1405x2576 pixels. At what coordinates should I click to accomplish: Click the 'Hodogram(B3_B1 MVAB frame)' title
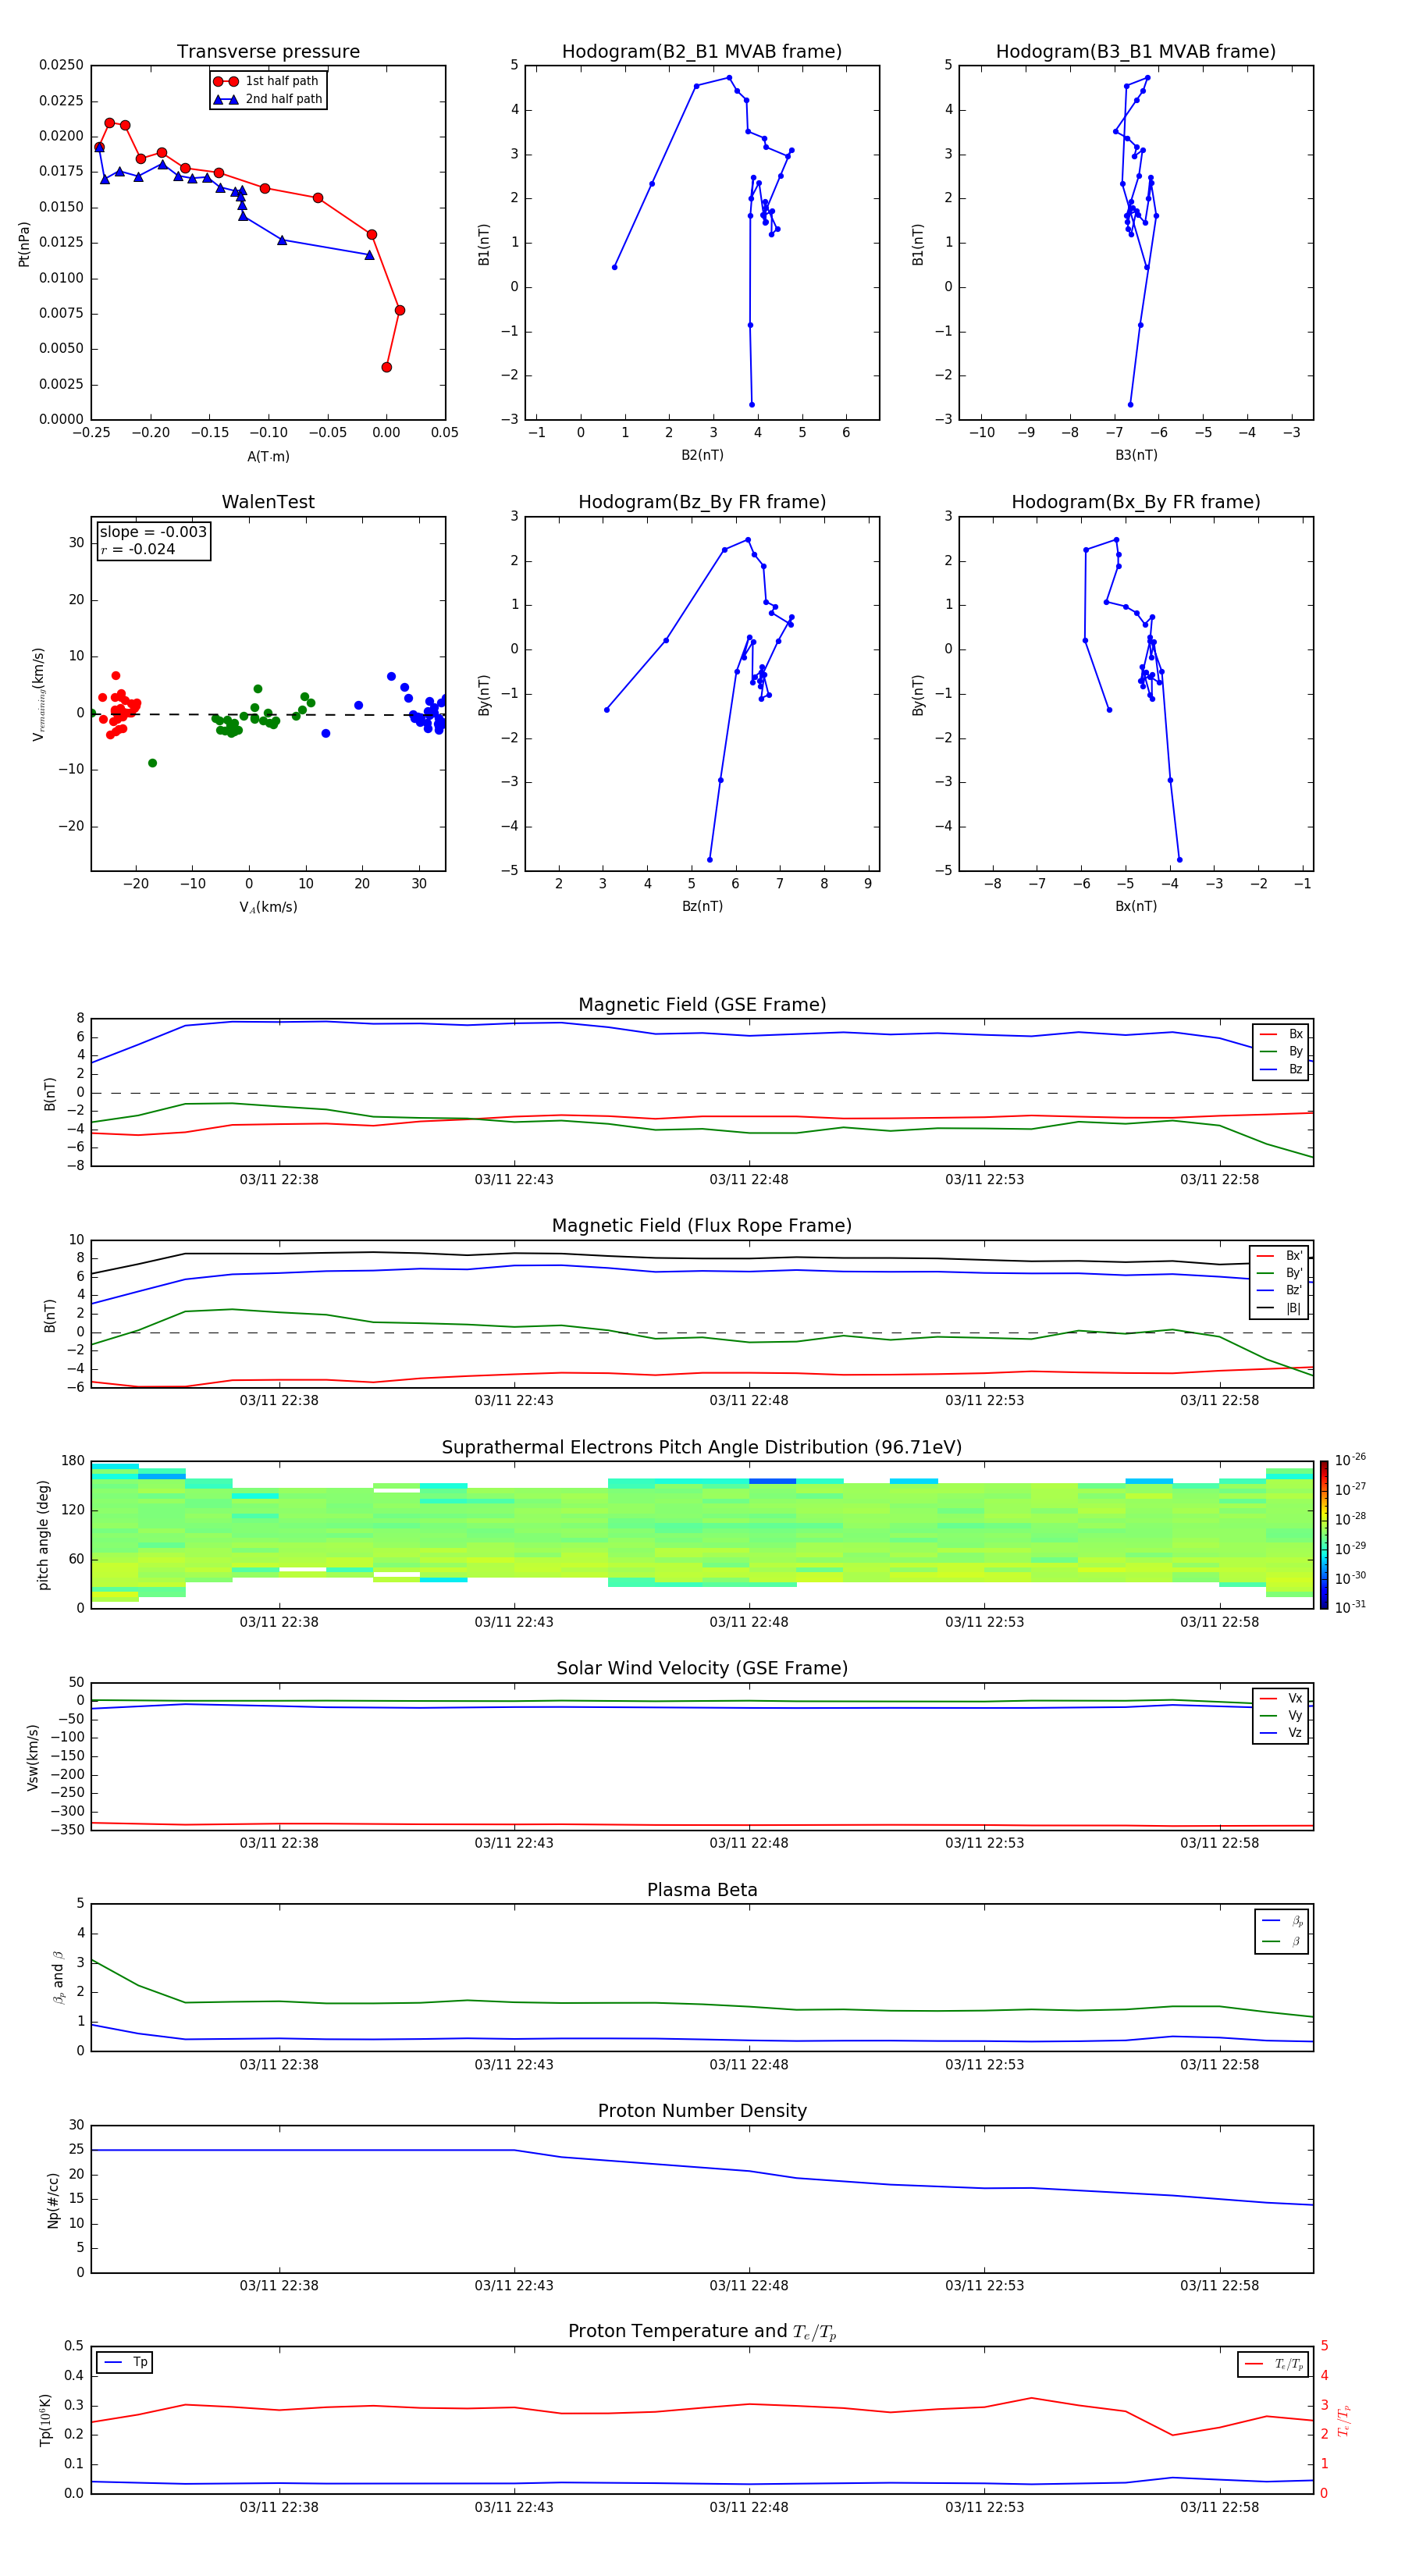coord(1136,51)
